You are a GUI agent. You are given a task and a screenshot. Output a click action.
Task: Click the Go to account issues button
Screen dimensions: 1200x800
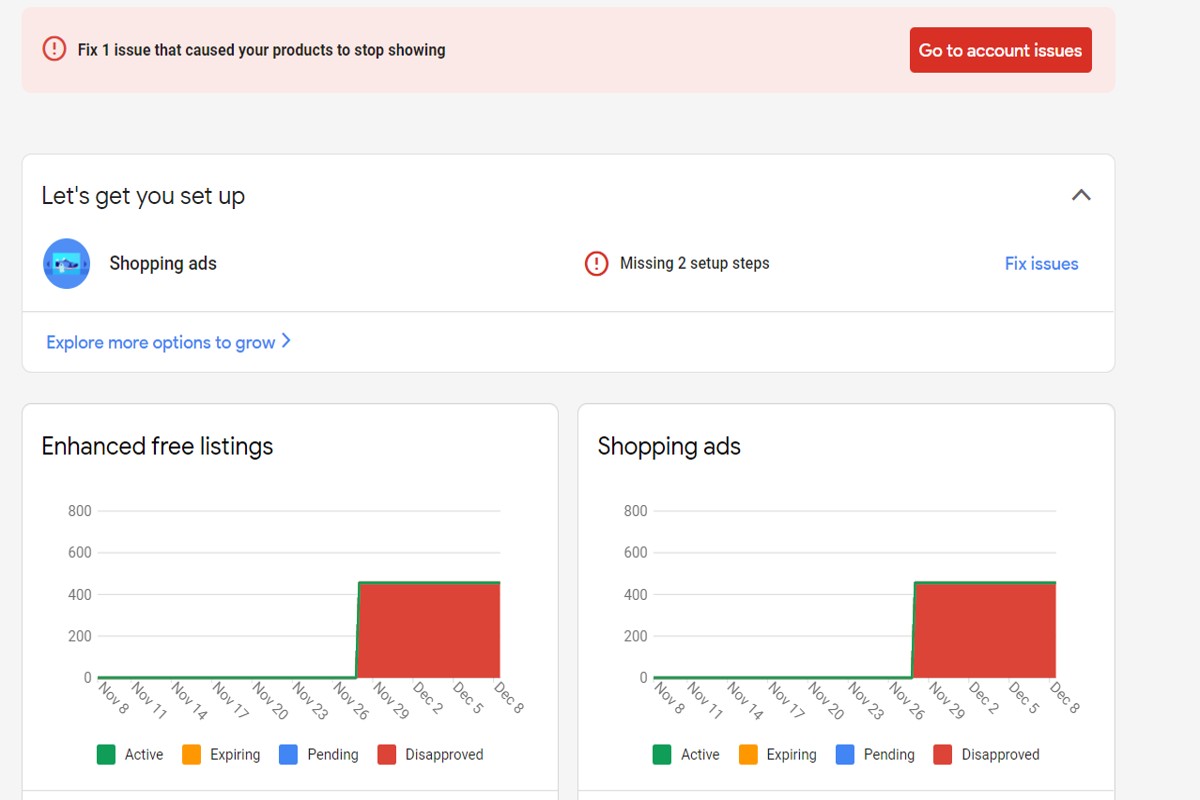tap(1000, 50)
